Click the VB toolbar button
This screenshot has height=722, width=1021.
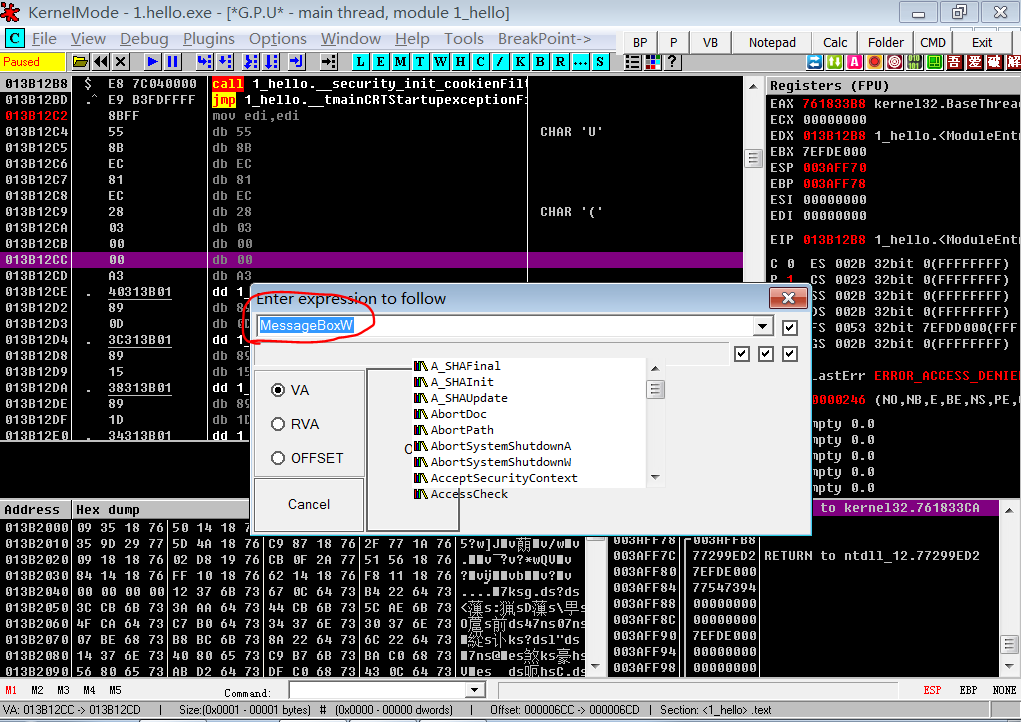click(710, 42)
